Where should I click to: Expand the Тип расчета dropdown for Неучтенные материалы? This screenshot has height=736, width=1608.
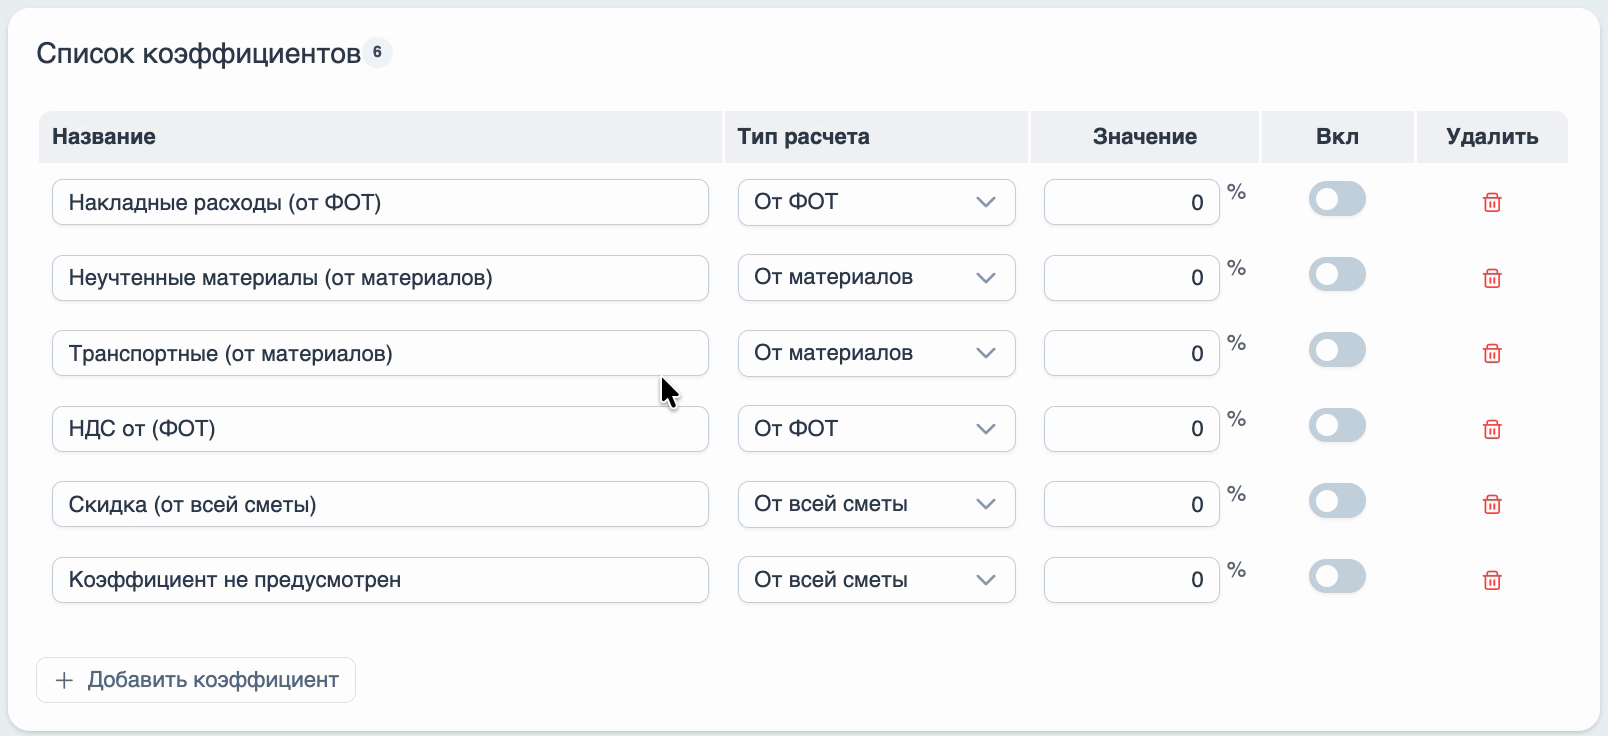(877, 278)
